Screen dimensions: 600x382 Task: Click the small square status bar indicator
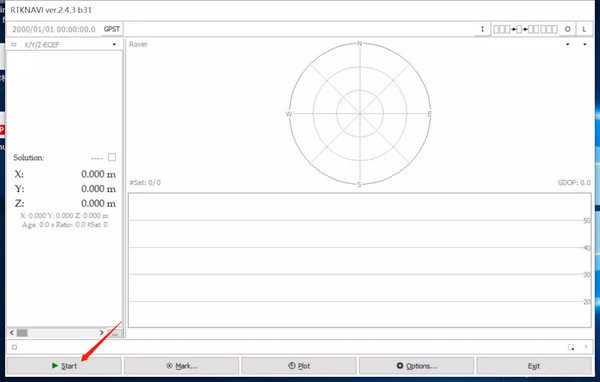15,347
